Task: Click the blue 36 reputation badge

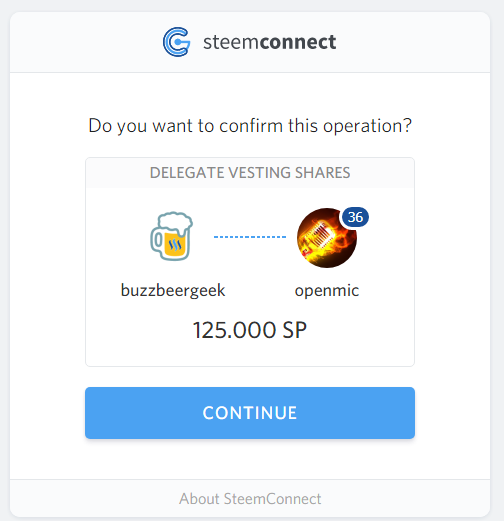Action: [x=355, y=217]
